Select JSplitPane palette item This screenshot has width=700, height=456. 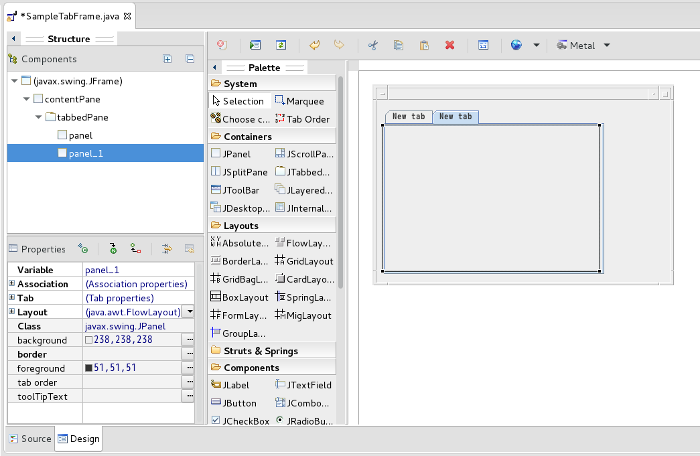click(239, 172)
